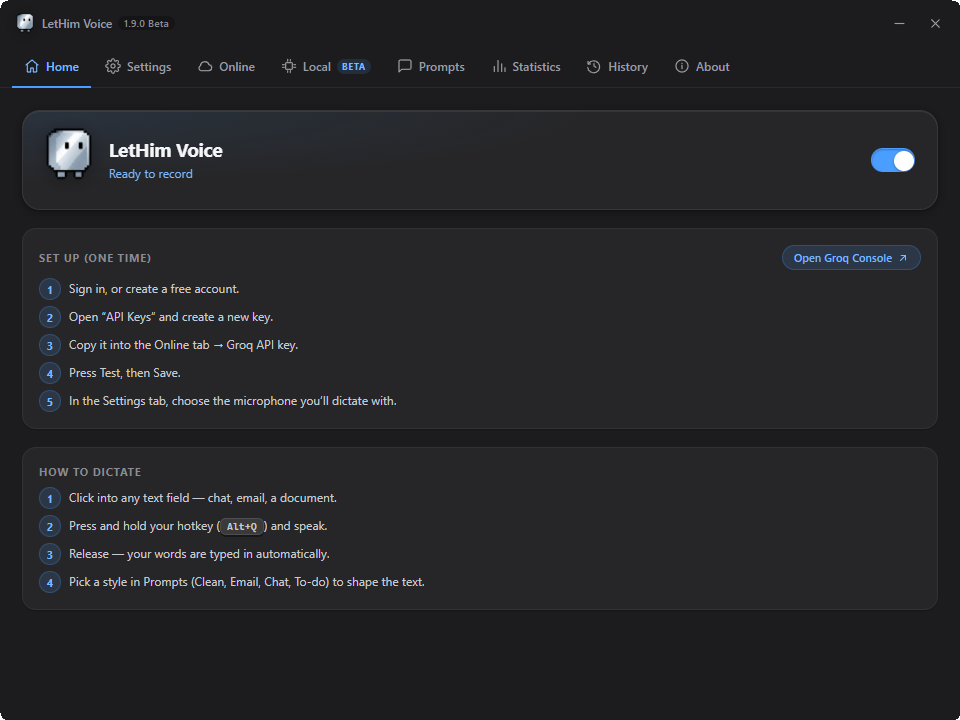Click the Home house icon
Viewport: 960px width, 720px height.
(32, 67)
